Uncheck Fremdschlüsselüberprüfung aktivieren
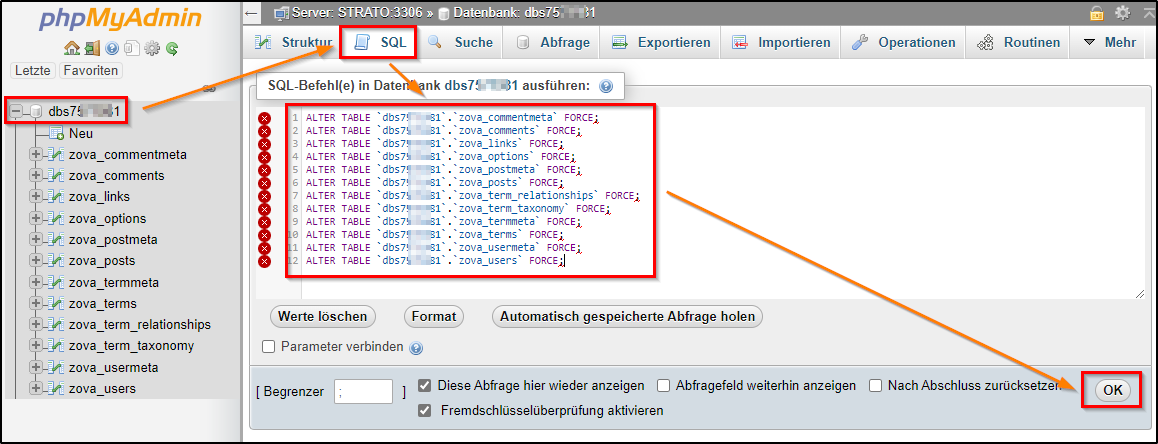The width and height of the screenshot is (1158, 444). click(x=425, y=410)
